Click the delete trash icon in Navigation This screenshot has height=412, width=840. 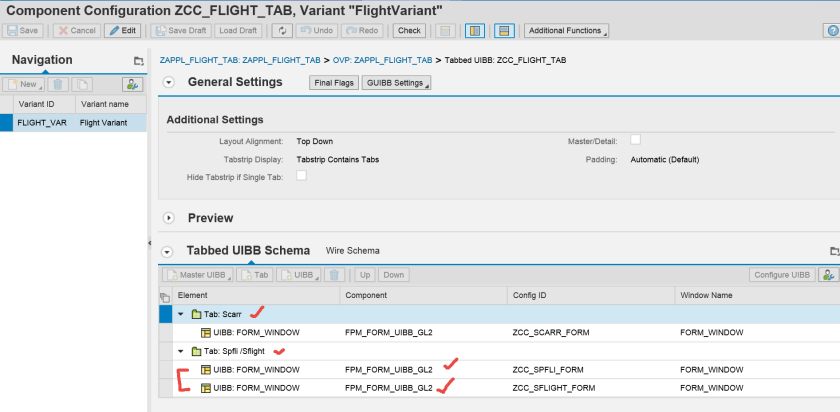click(x=58, y=84)
